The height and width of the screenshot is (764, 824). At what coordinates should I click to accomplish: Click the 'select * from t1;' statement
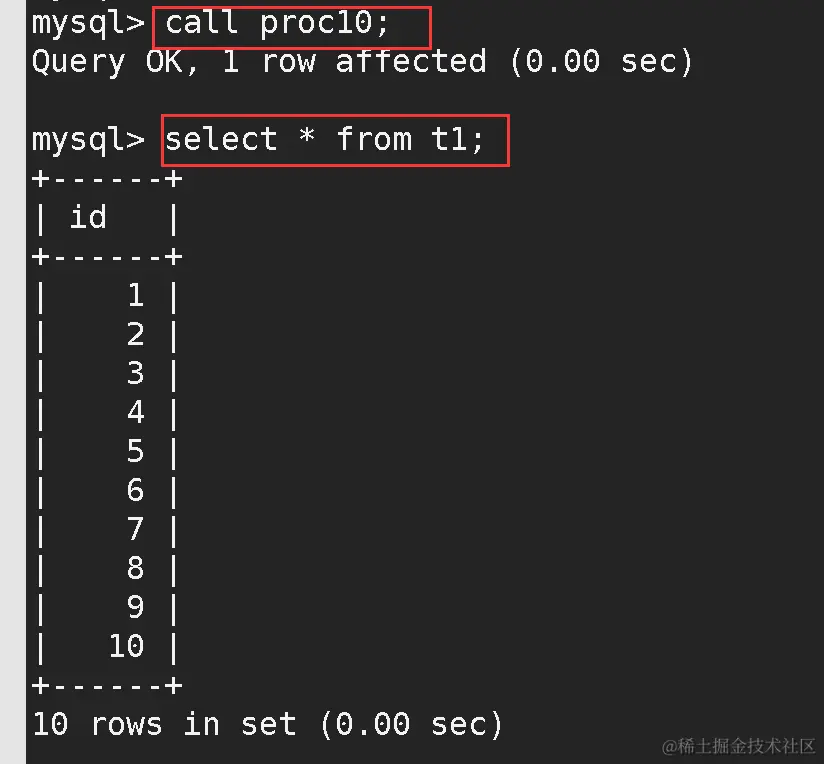tap(324, 140)
